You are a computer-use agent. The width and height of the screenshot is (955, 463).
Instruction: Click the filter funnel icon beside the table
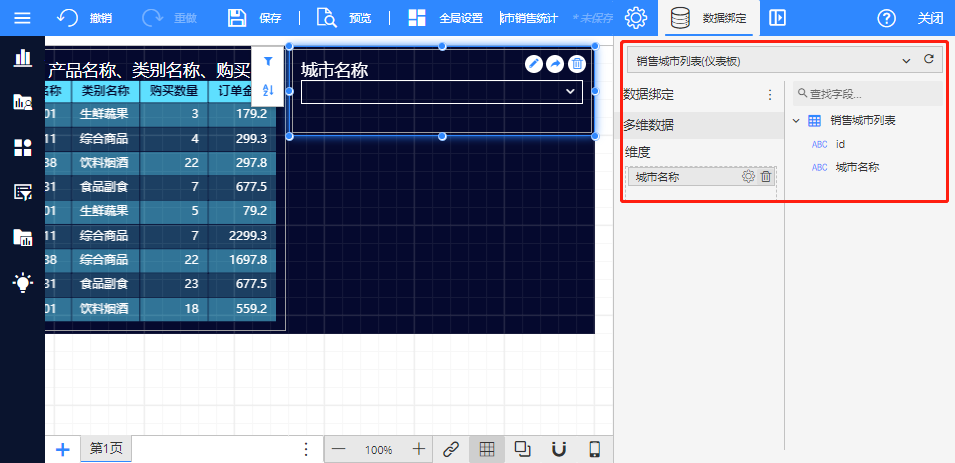pos(268,62)
